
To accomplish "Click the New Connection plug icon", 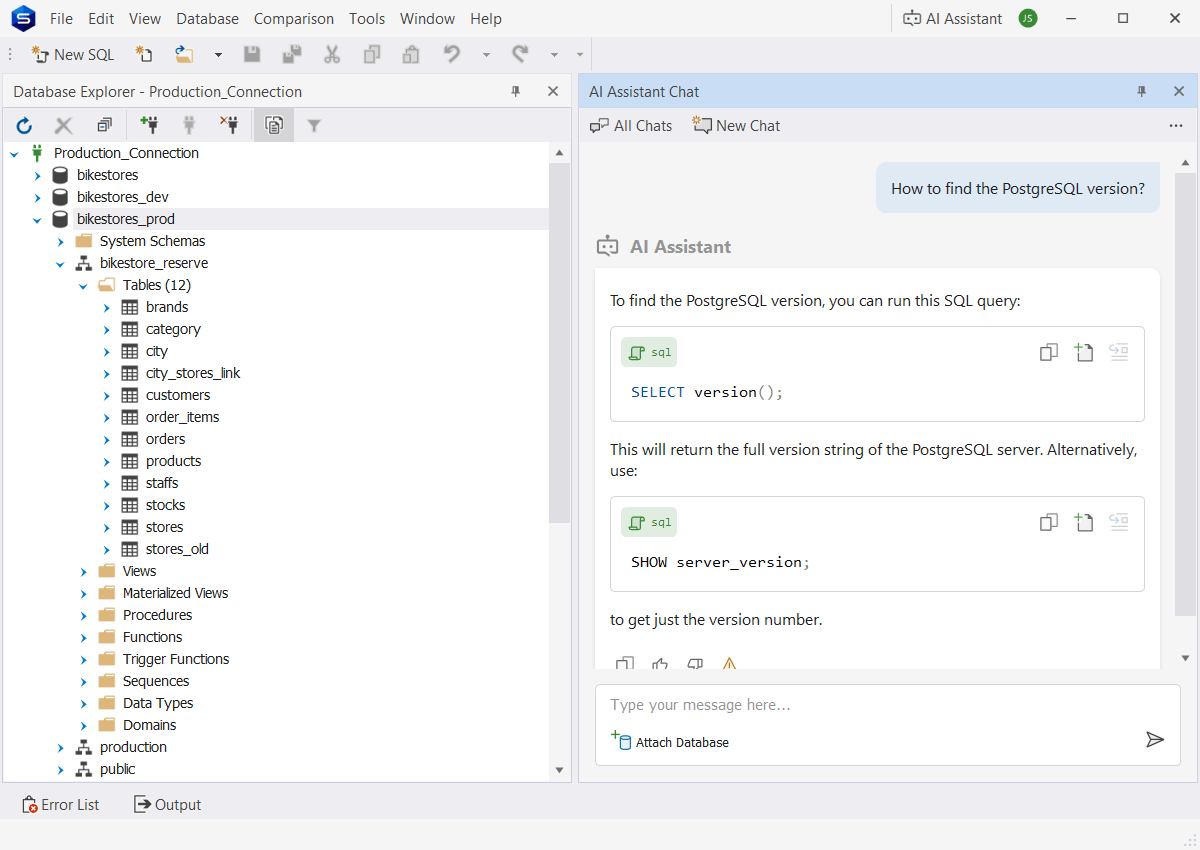I will [150, 125].
